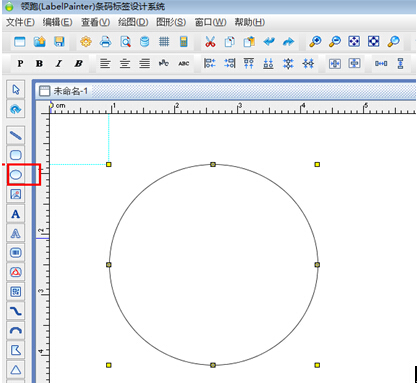
Task: Open the 查看(V) menu
Action: point(95,22)
